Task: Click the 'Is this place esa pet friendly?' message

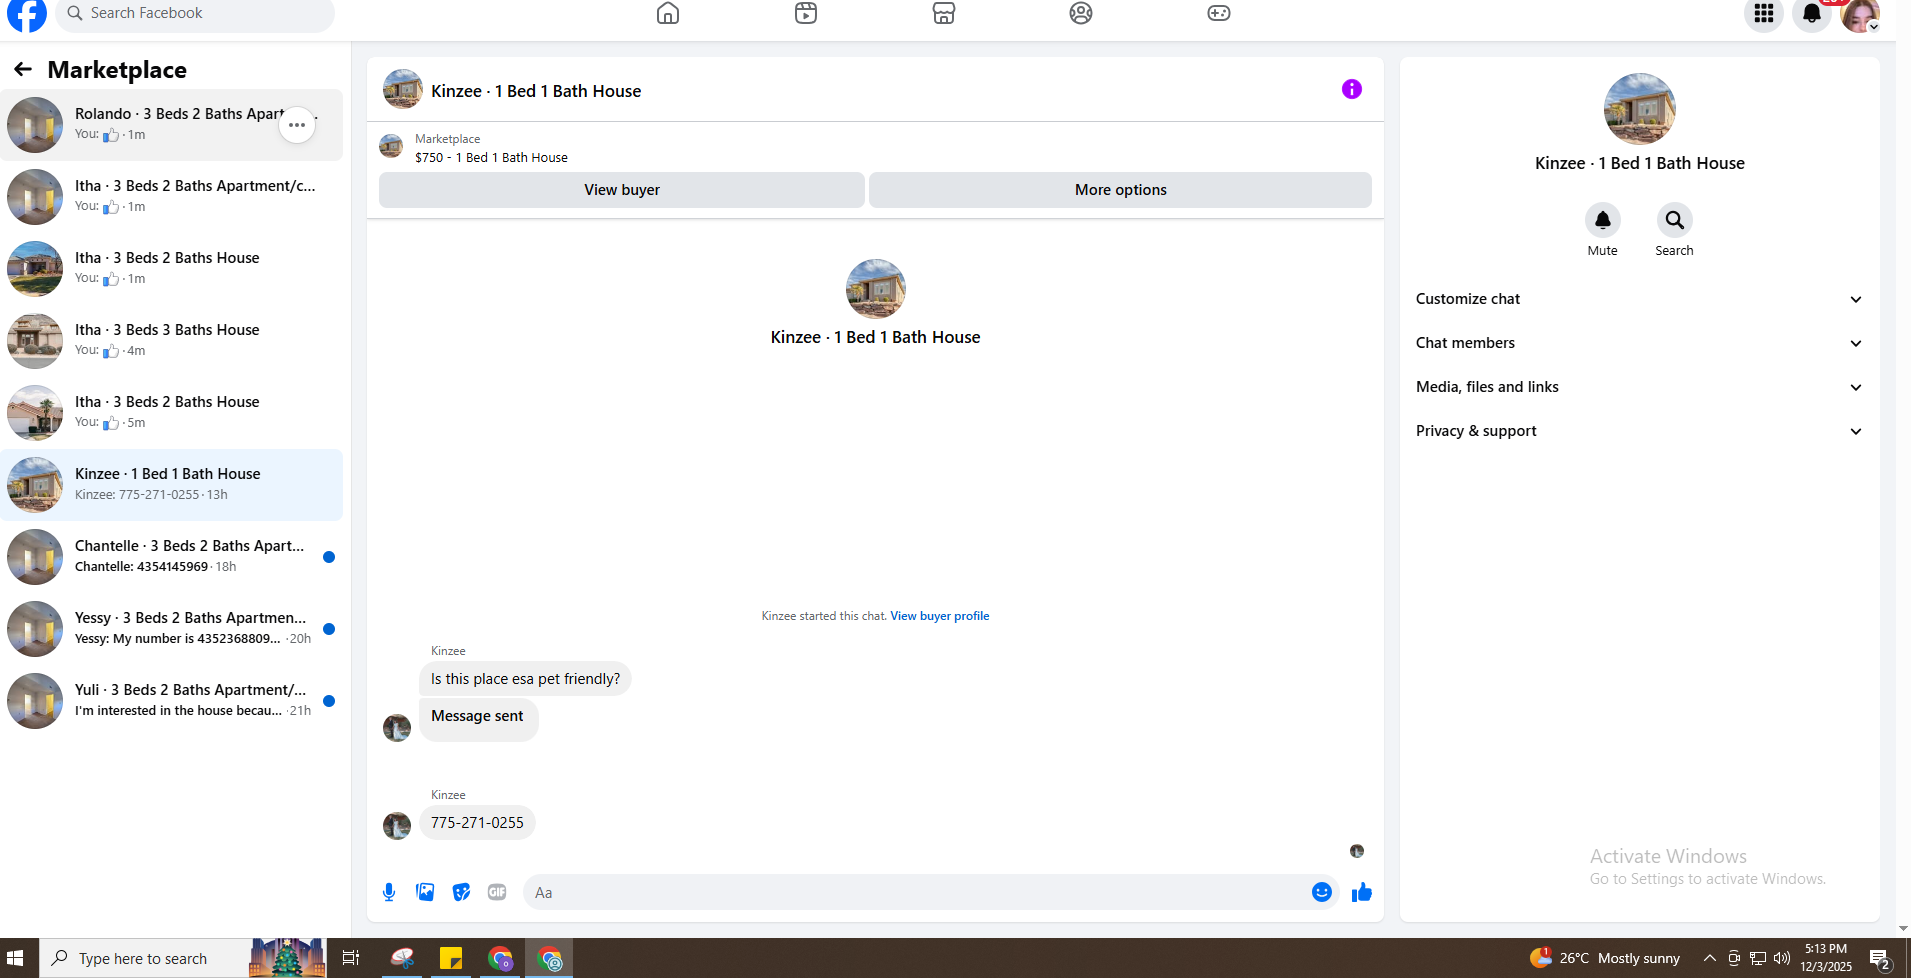Action: [x=525, y=679]
